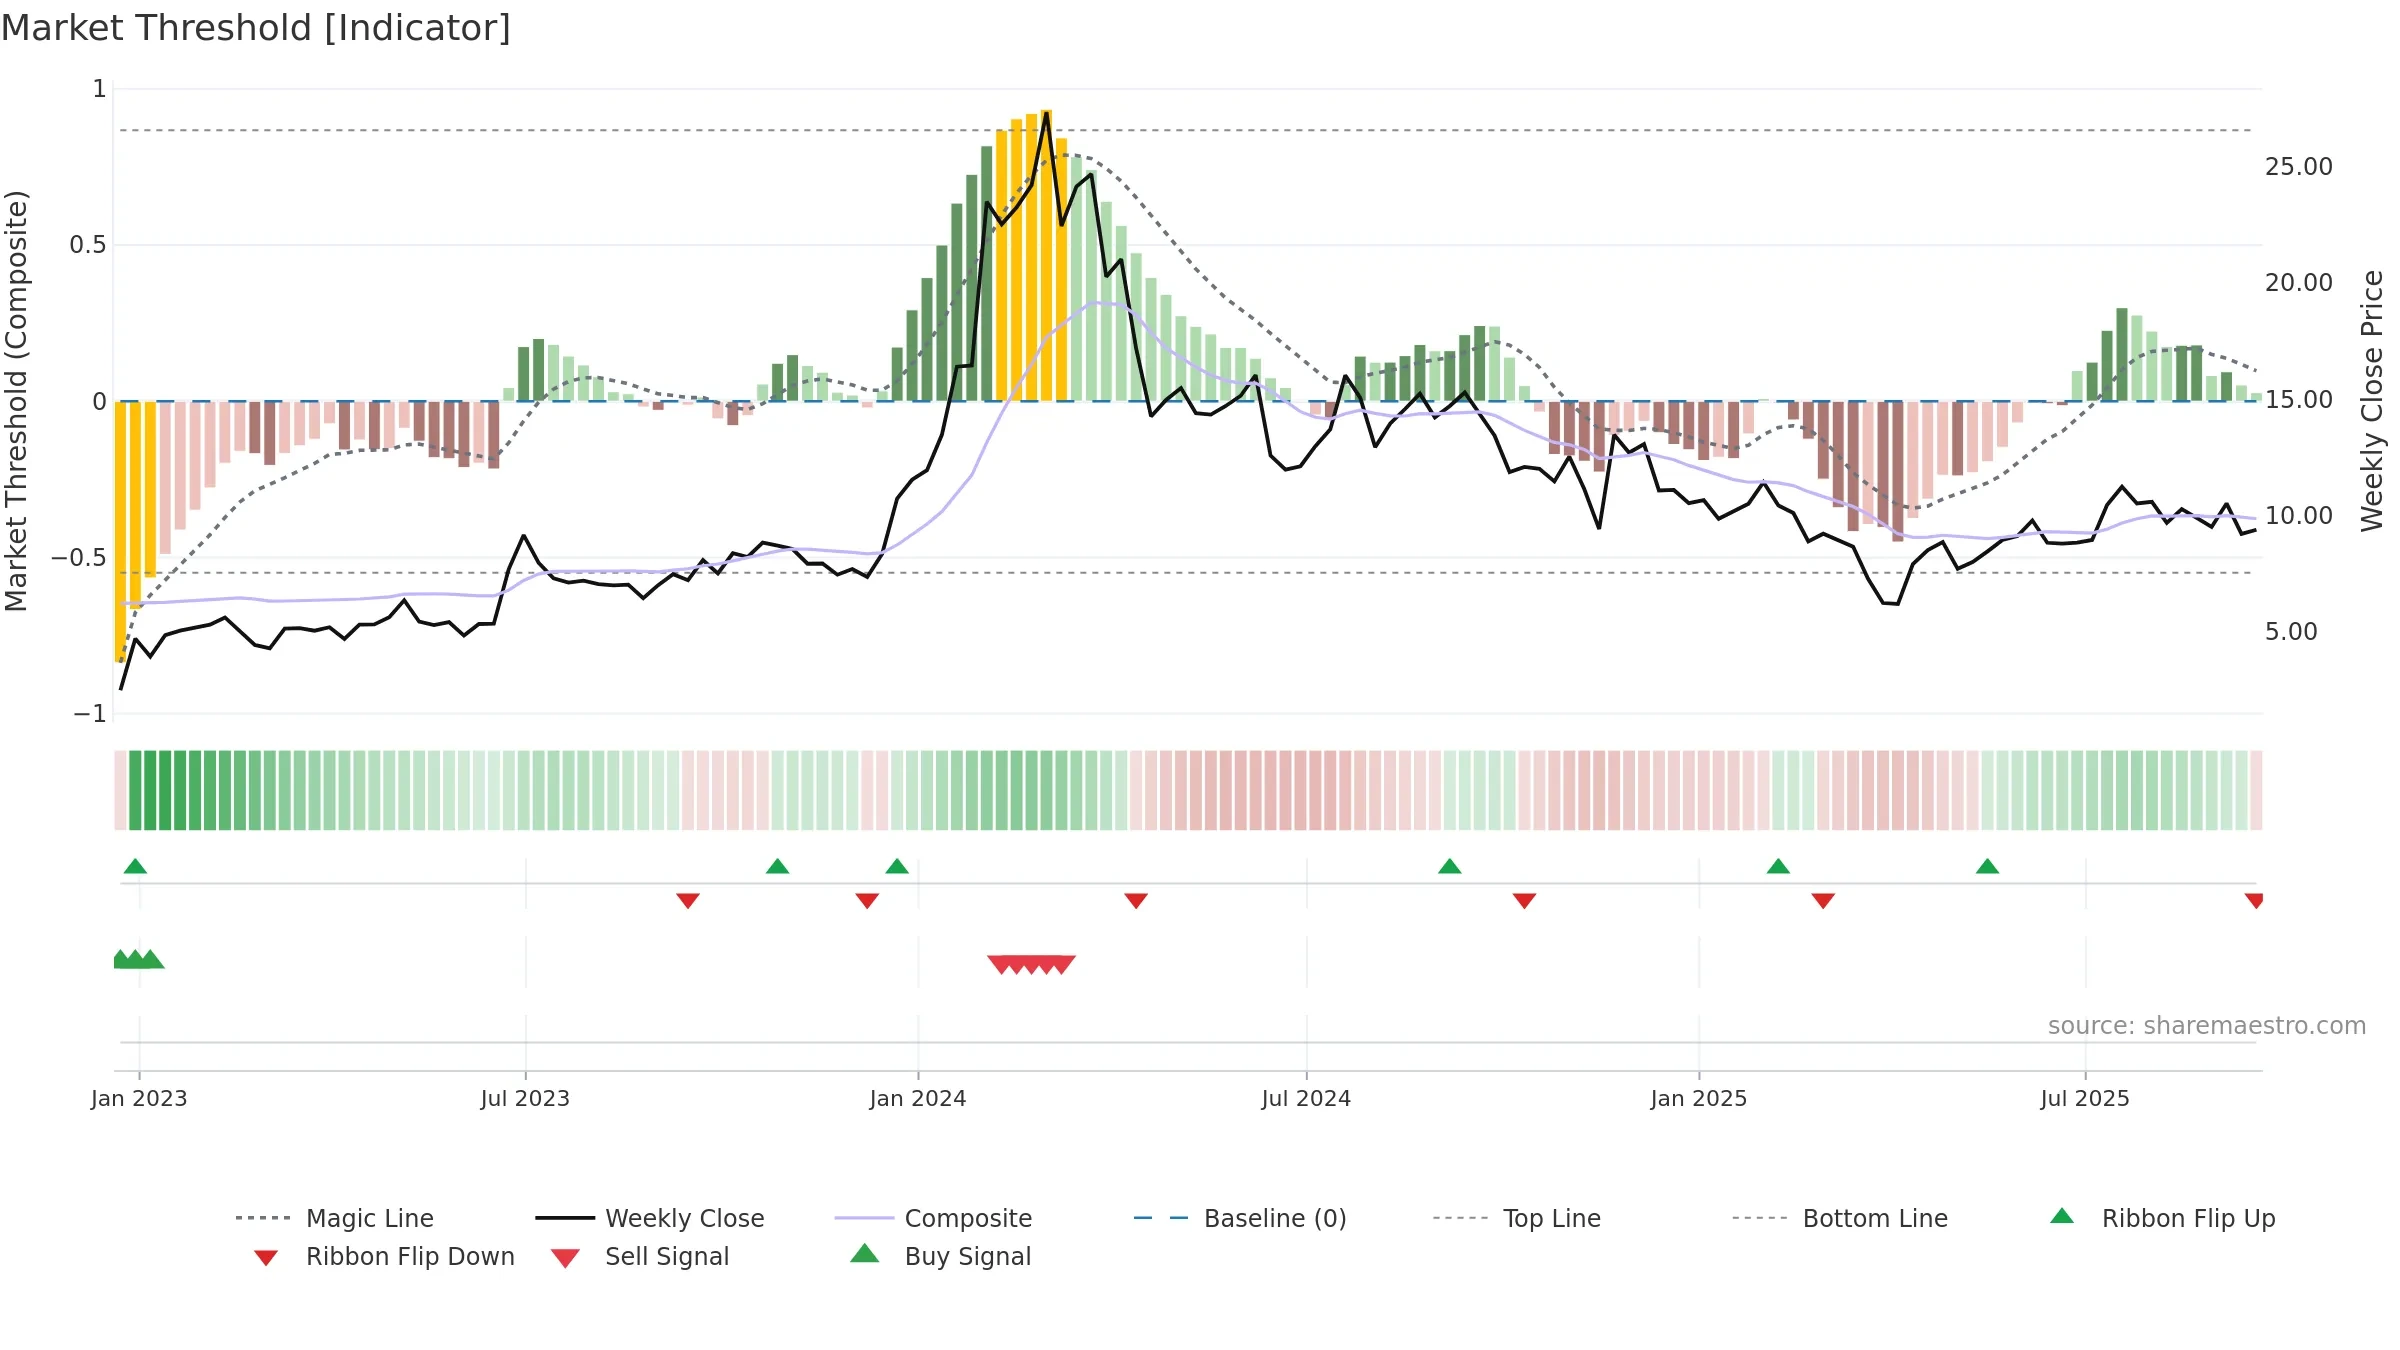Click the Sell Signal cluster in early 2024
Image resolution: width=2400 pixels, height=1350 pixels.
click(1031, 964)
